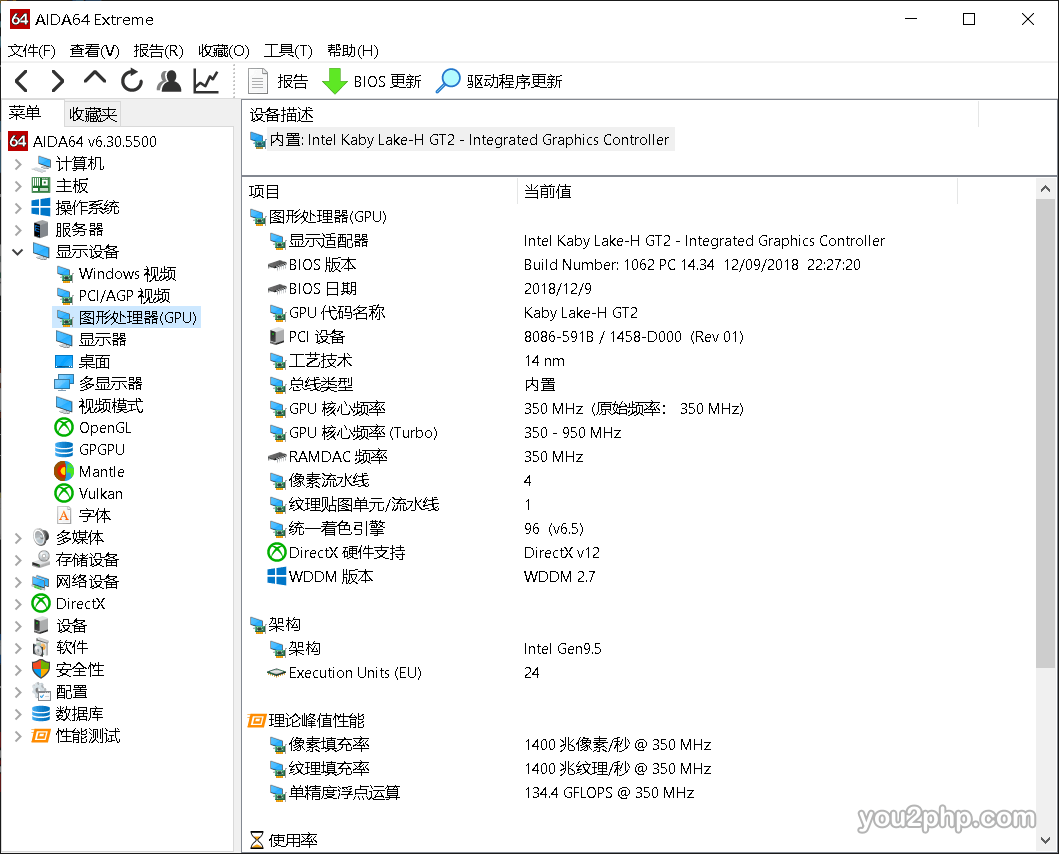Viewport: 1059px width, 854px height.
Task: Select the 设备 tree icon
Action: pos(41,626)
